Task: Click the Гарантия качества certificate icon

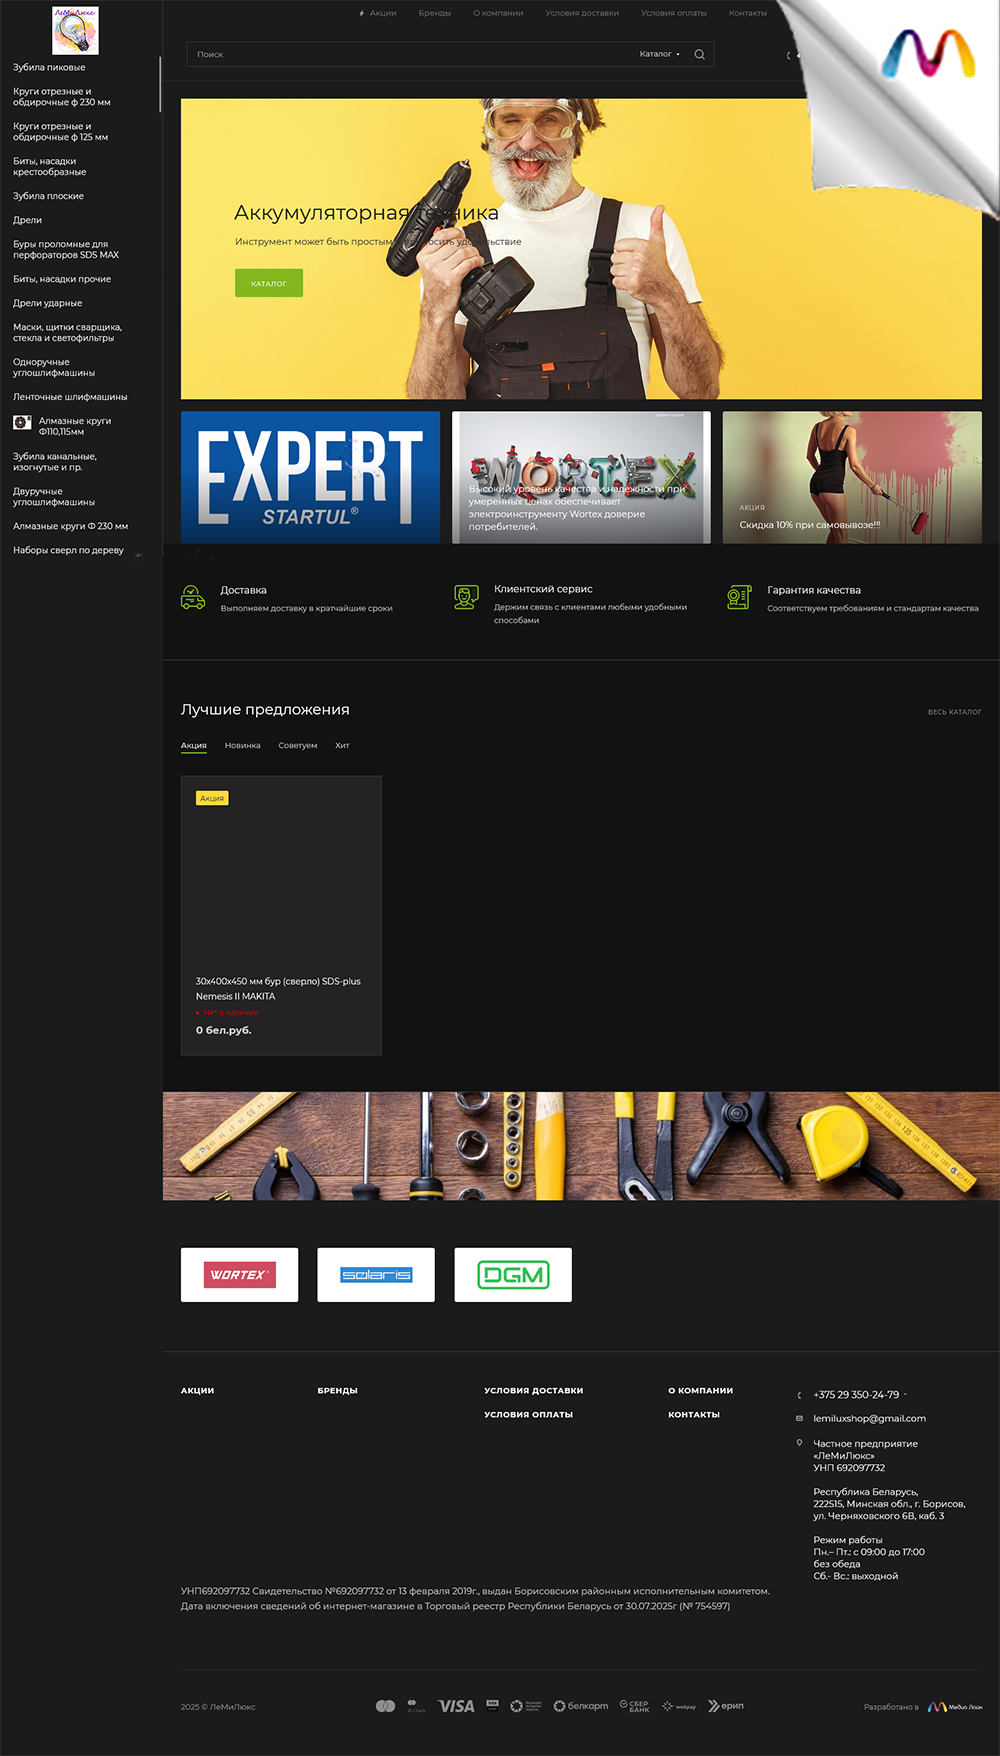Action: [x=739, y=597]
